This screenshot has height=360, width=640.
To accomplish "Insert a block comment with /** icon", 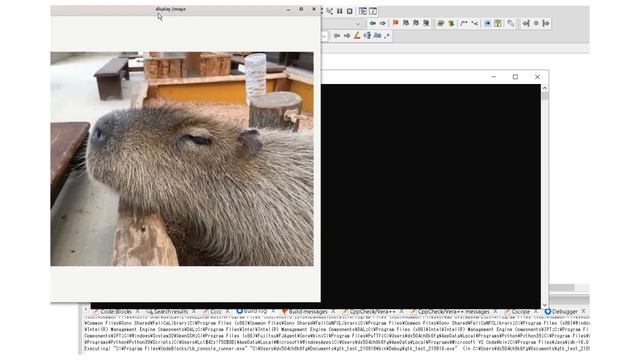I will point(464,24).
